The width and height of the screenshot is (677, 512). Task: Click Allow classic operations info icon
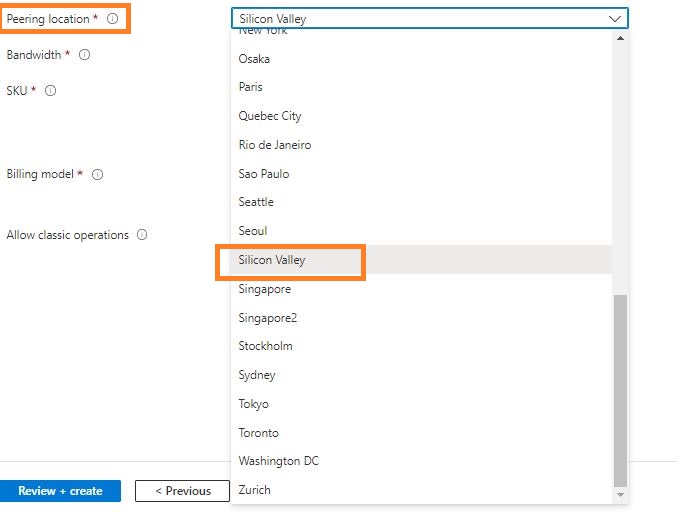(x=142, y=235)
